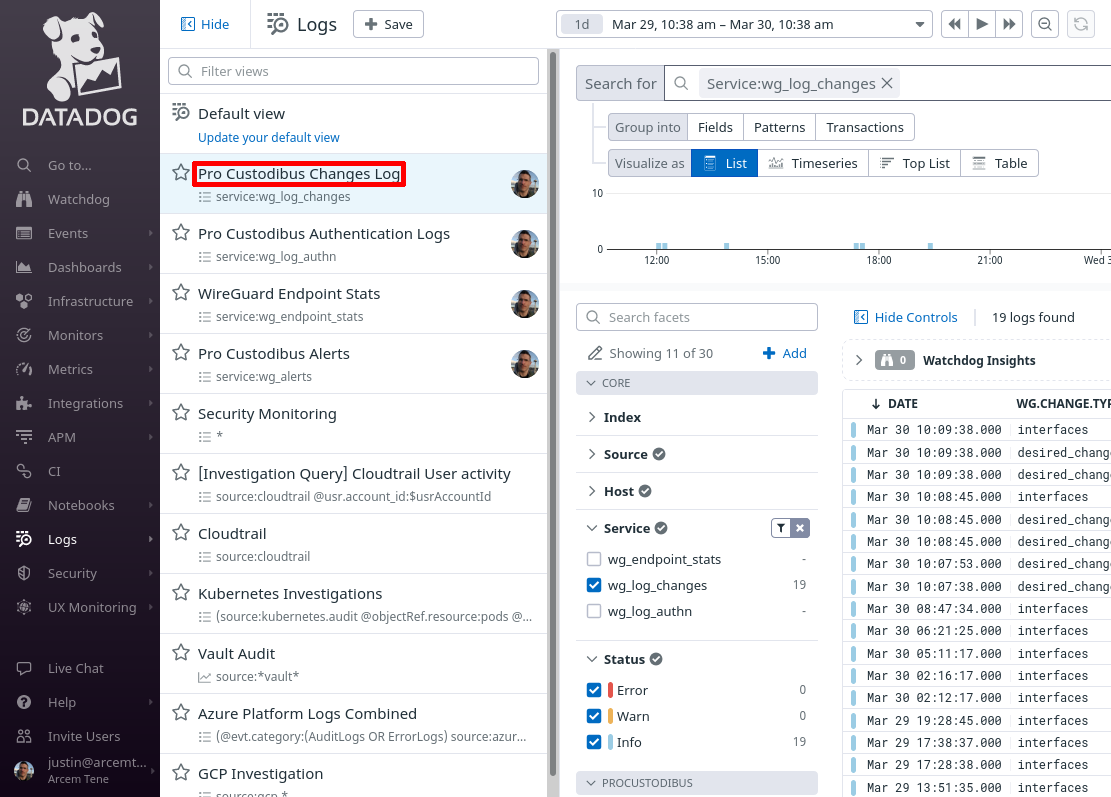
Task: Open the Pro Custodibus Alerts saved view
Action: [x=273, y=354]
